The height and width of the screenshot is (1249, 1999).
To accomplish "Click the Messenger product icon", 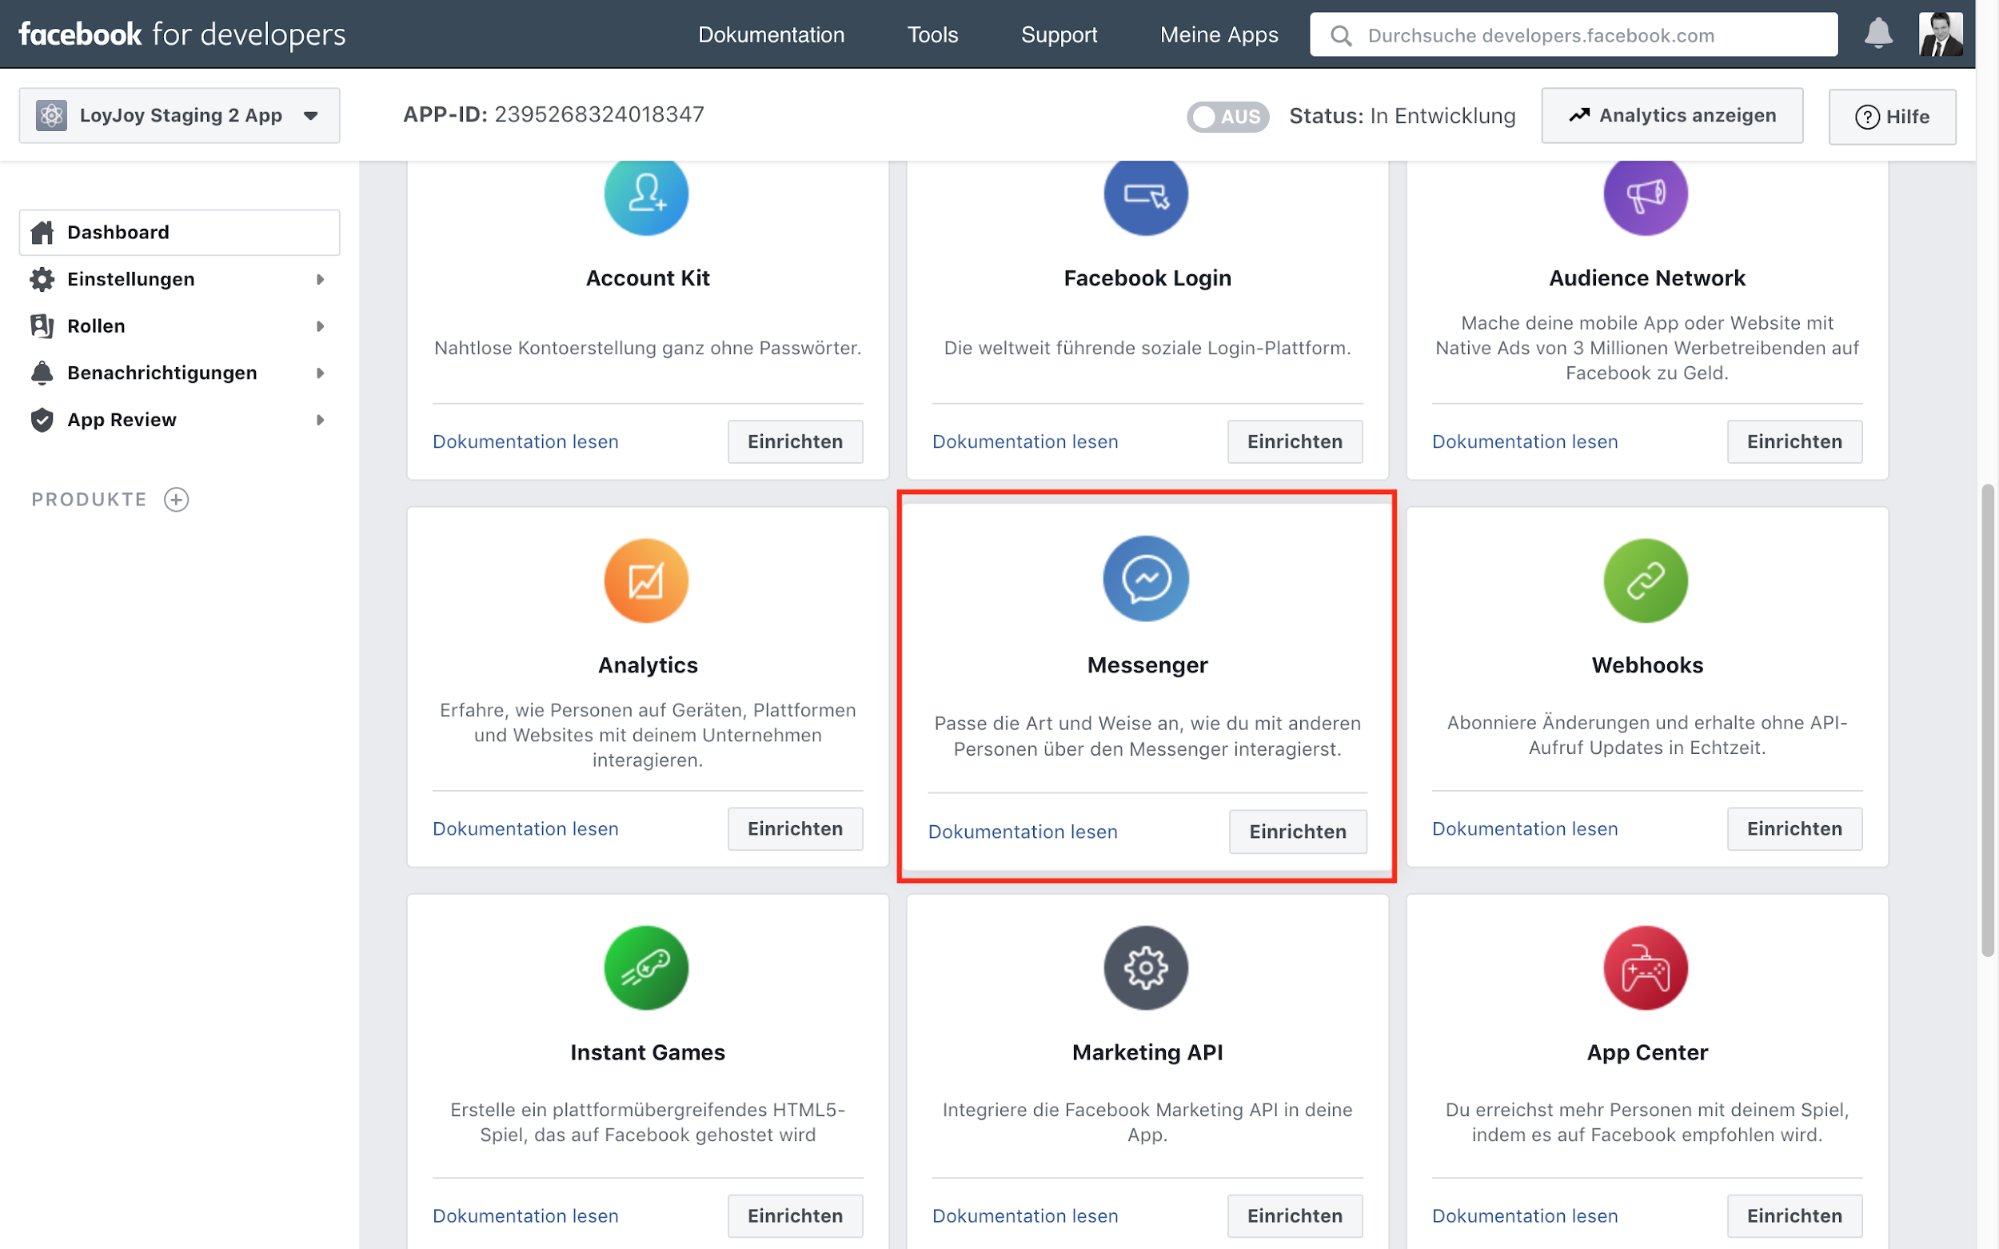I will [1146, 578].
